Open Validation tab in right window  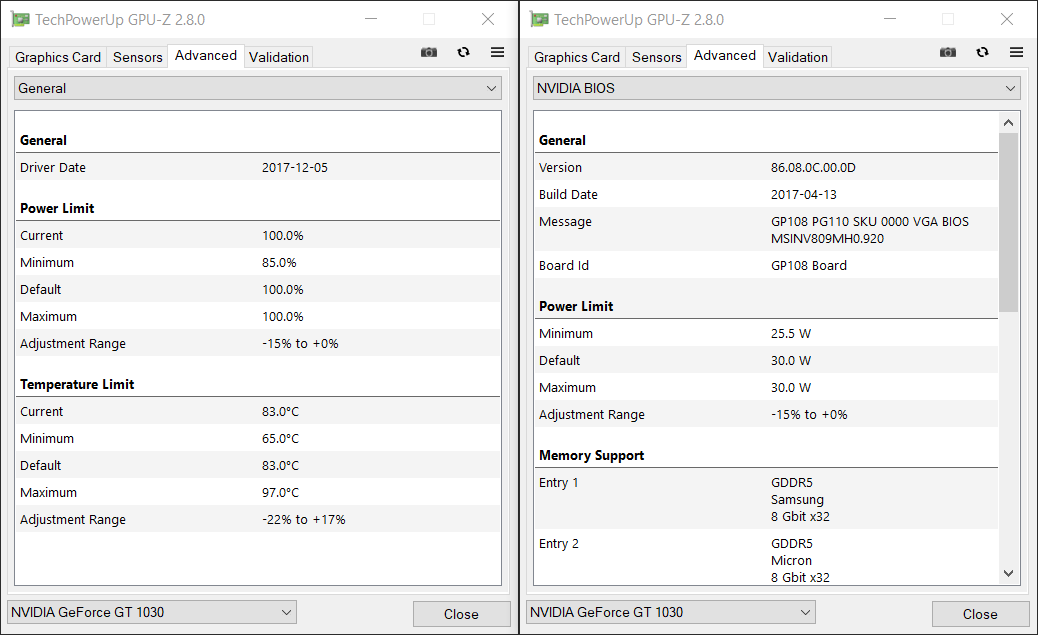point(797,57)
